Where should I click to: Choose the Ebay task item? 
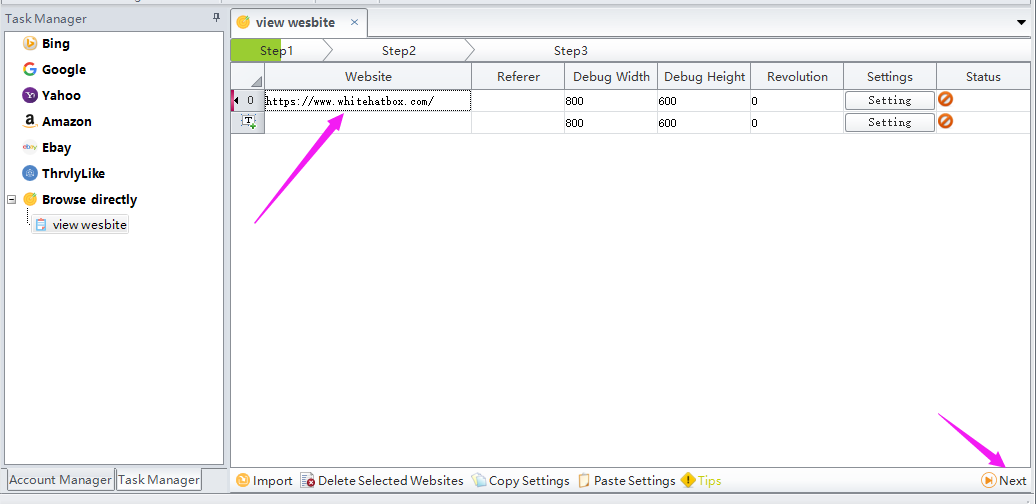pos(56,148)
